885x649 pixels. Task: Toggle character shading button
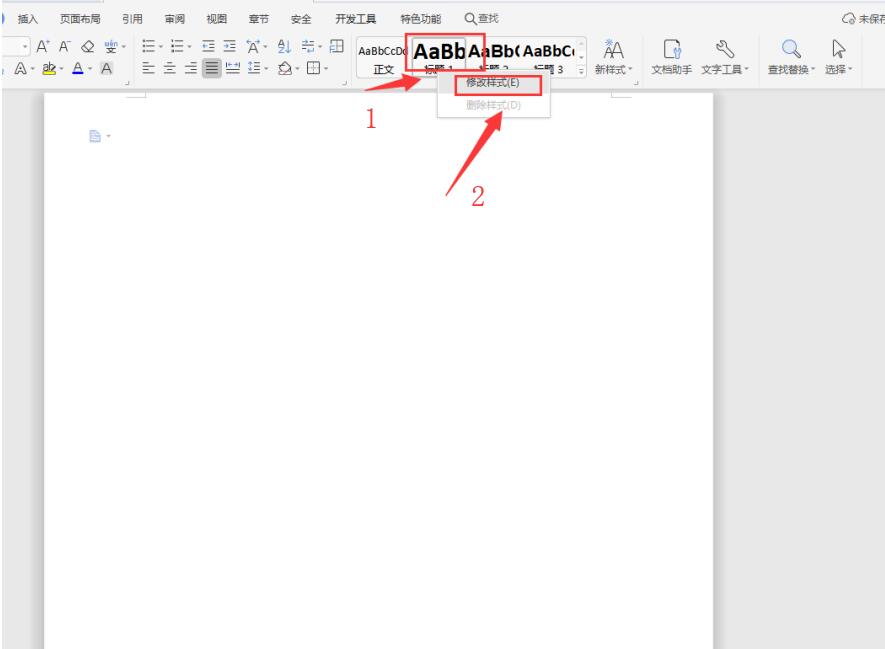click(106, 69)
